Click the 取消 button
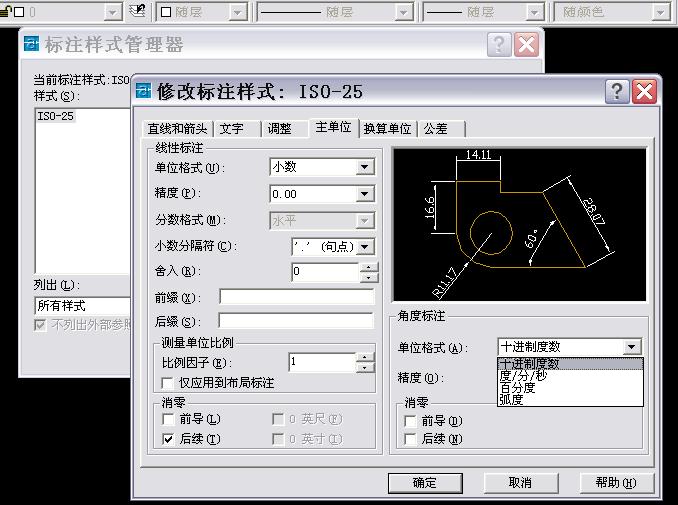The width and height of the screenshot is (678, 505). [x=520, y=483]
